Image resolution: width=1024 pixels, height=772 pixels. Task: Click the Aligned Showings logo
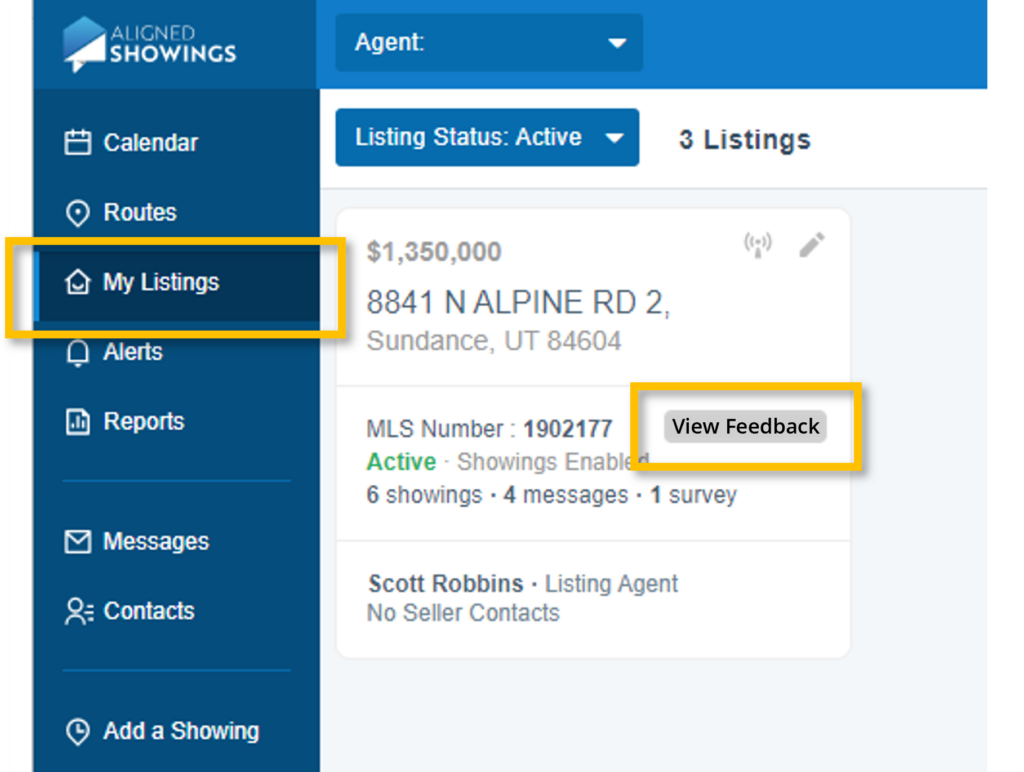click(x=150, y=44)
